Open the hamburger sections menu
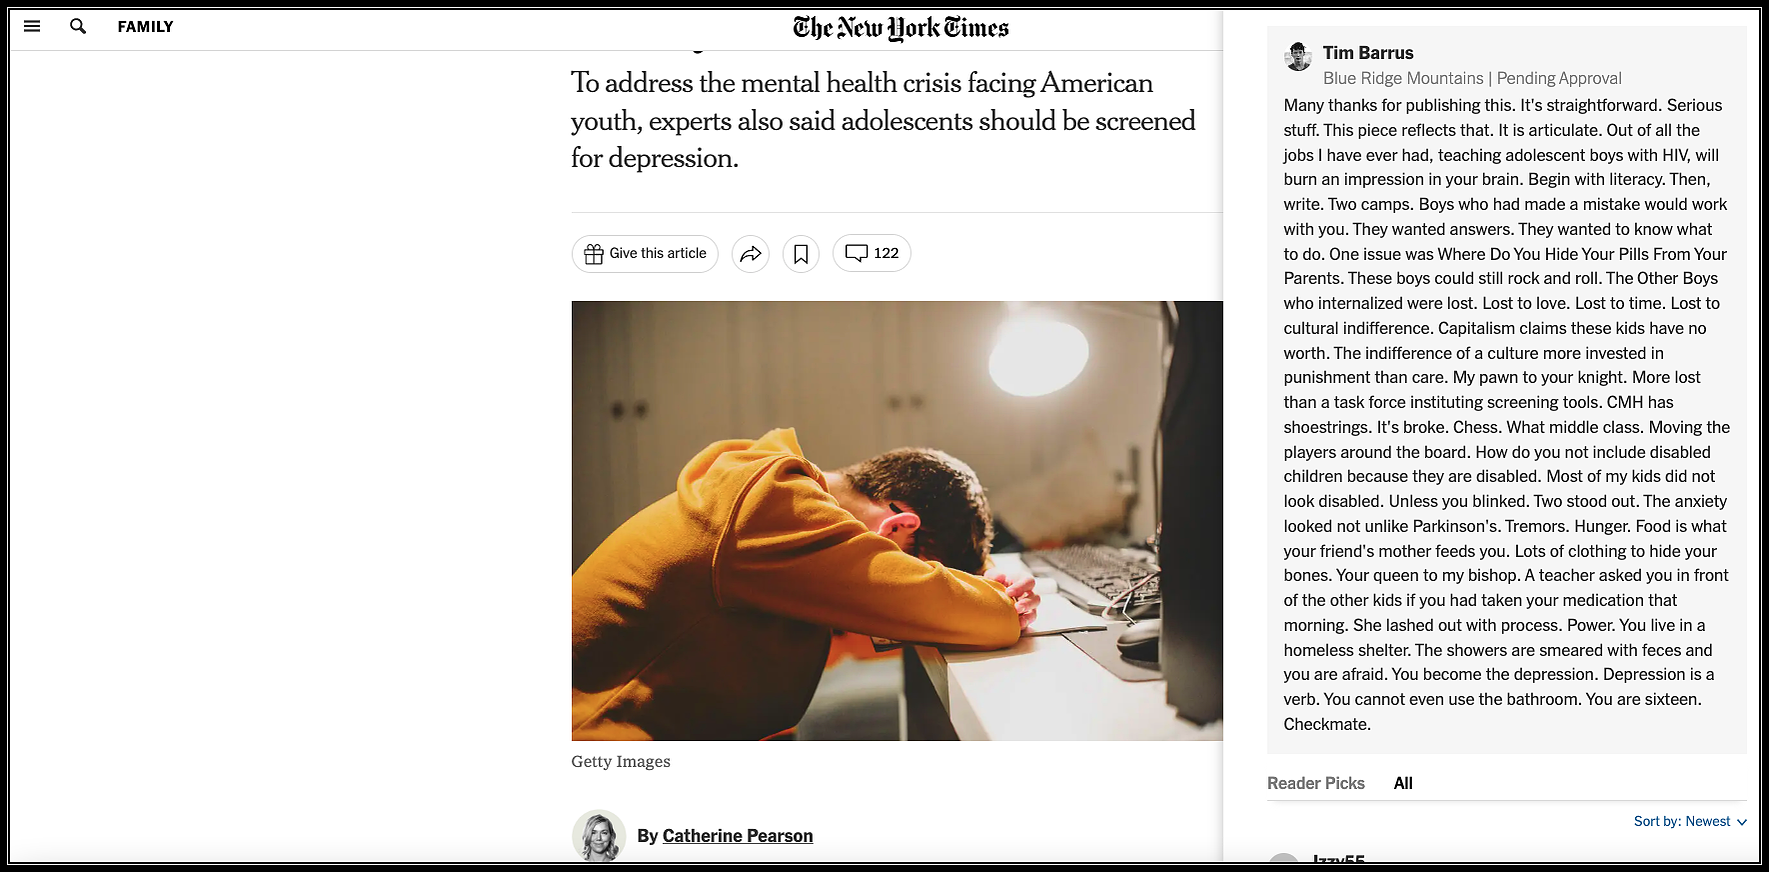 [32, 26]
